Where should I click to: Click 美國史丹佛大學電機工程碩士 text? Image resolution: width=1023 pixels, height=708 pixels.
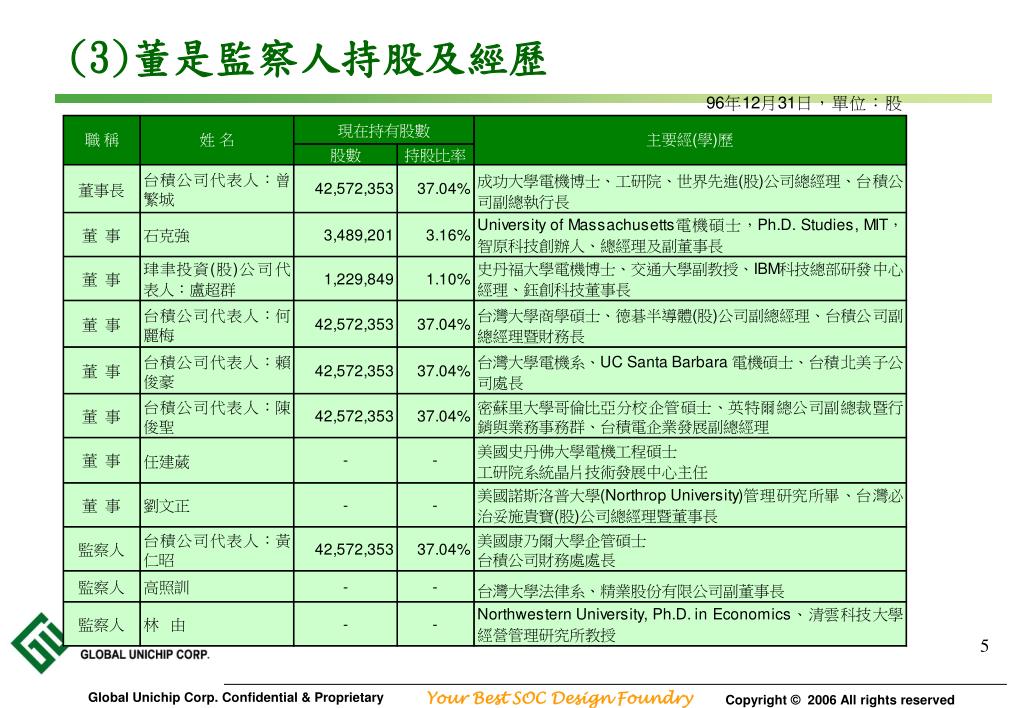click(x=577, y=452)
